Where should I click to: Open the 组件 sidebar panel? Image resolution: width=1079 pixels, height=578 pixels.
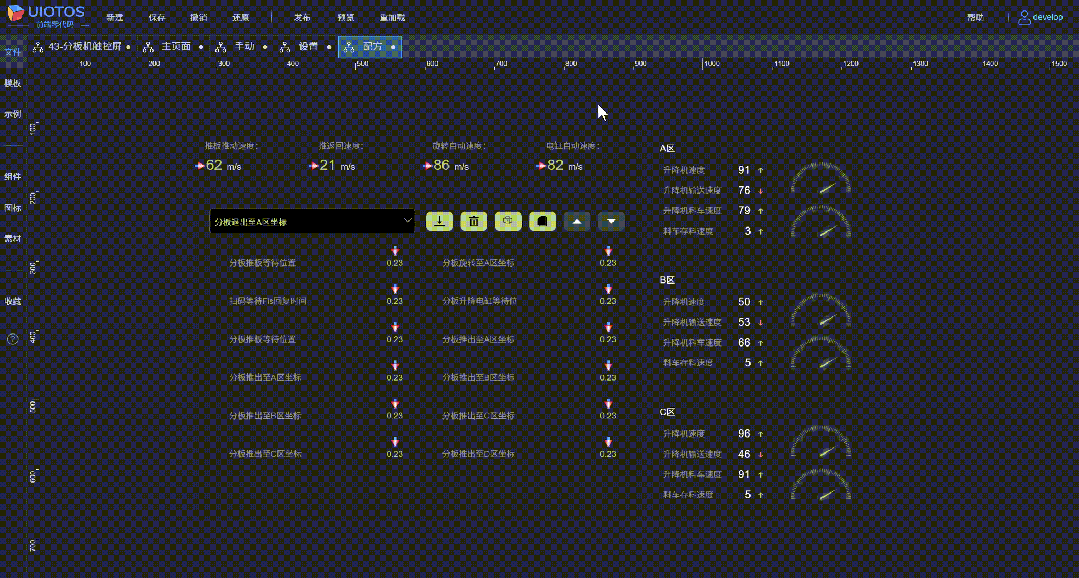click(12, 177)
